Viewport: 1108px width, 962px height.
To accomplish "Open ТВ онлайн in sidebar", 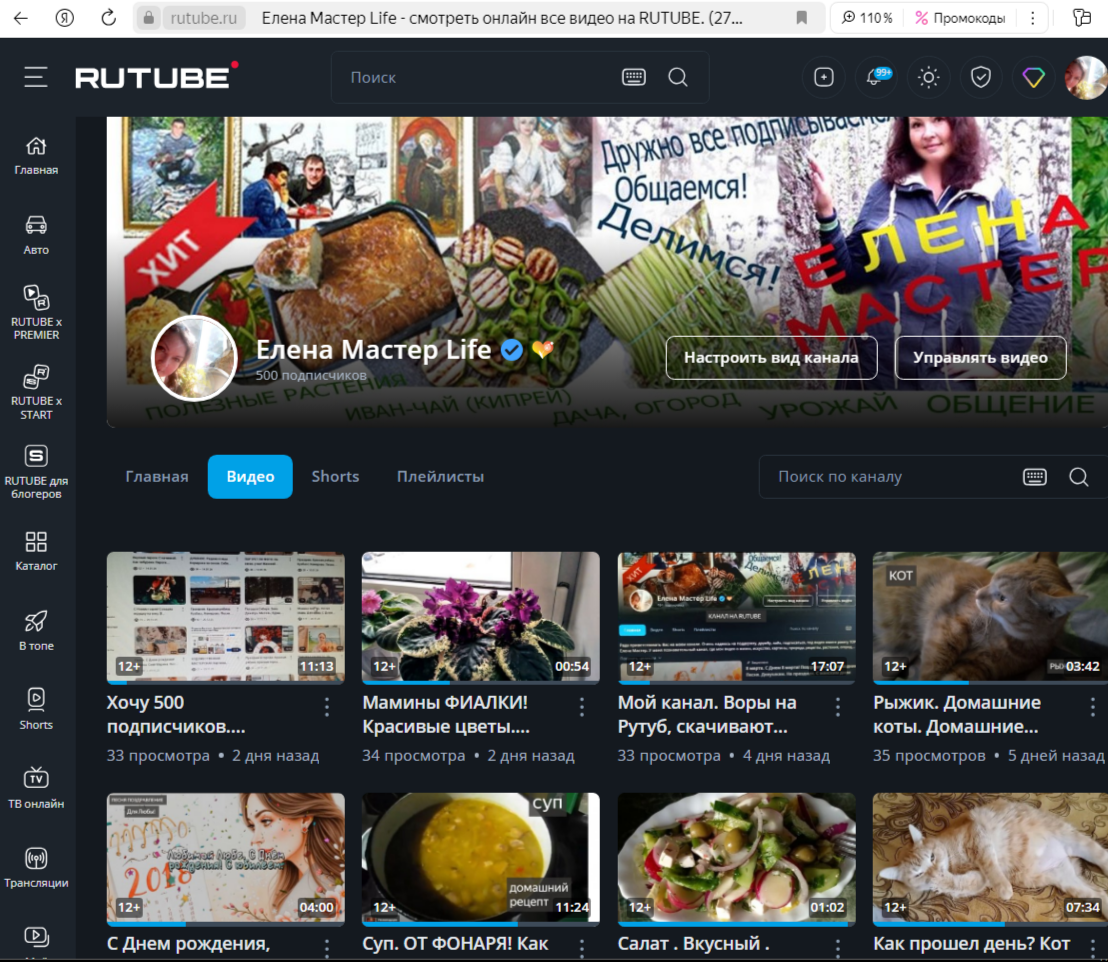I will click(x=36, y=789).
